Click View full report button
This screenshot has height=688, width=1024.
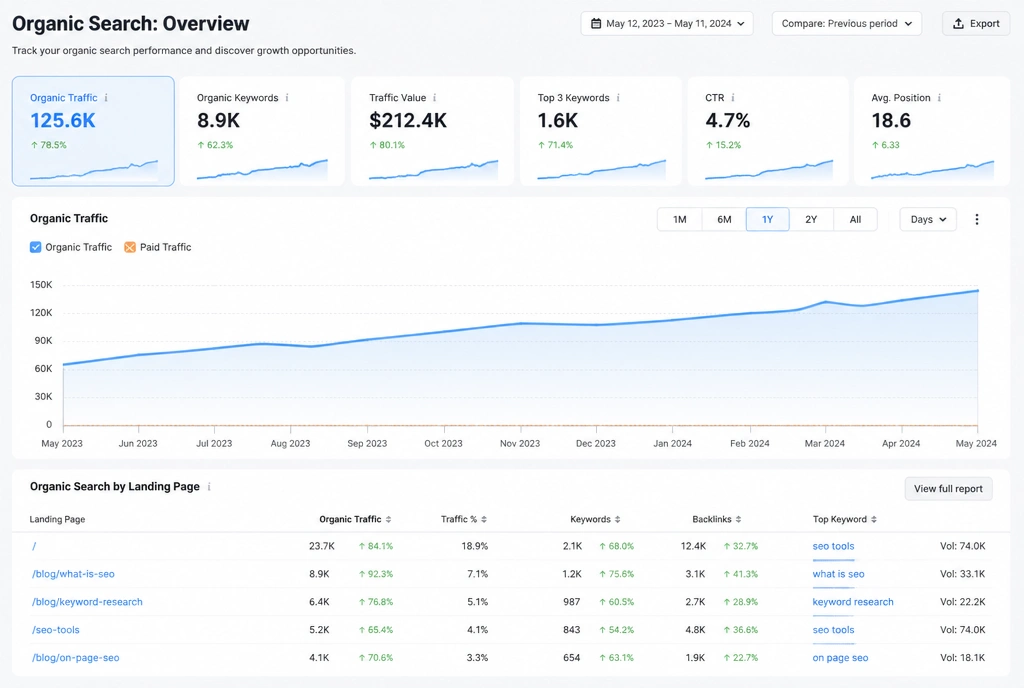click(x=948, y=489)
